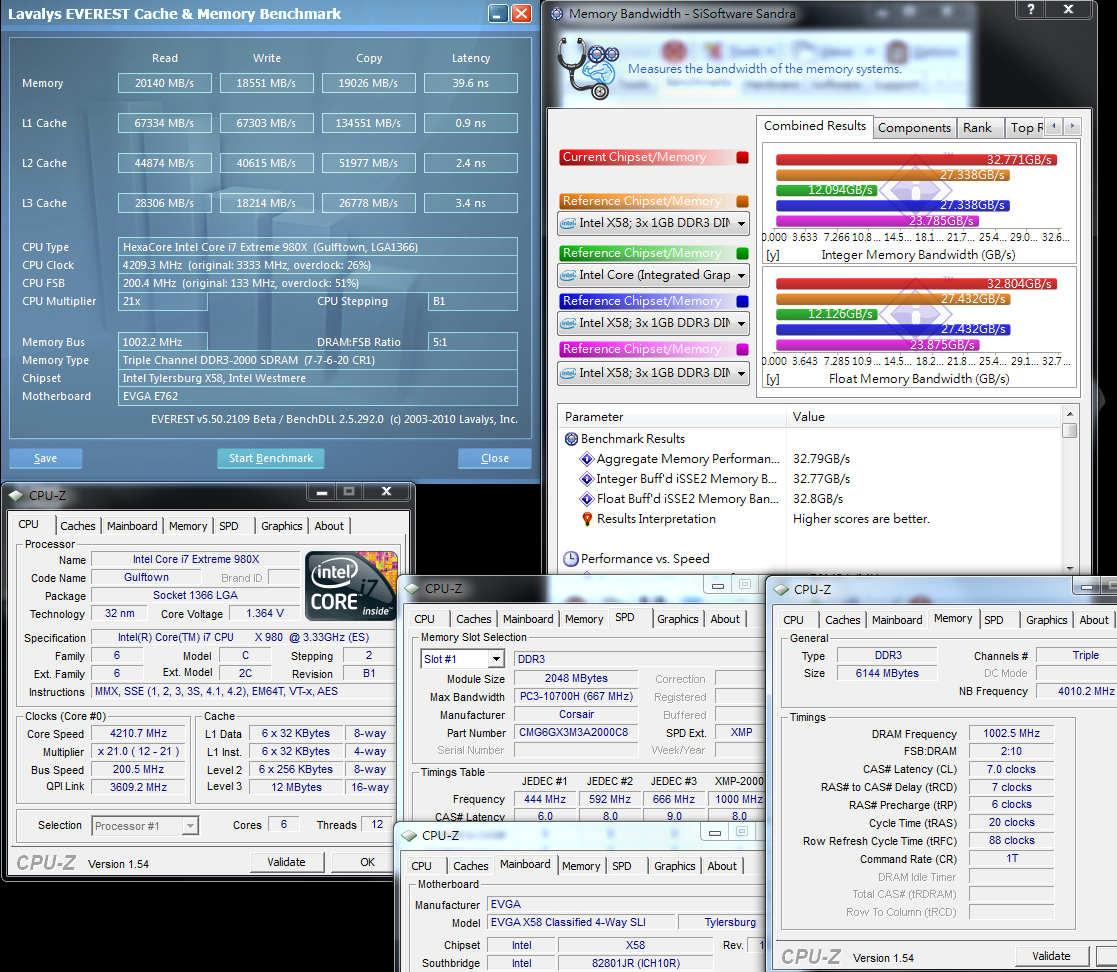This screenshot has height=972, width=1117.
Task: Click the Results Interpretation lightbulb icon
Action: [x=587, y=519]
